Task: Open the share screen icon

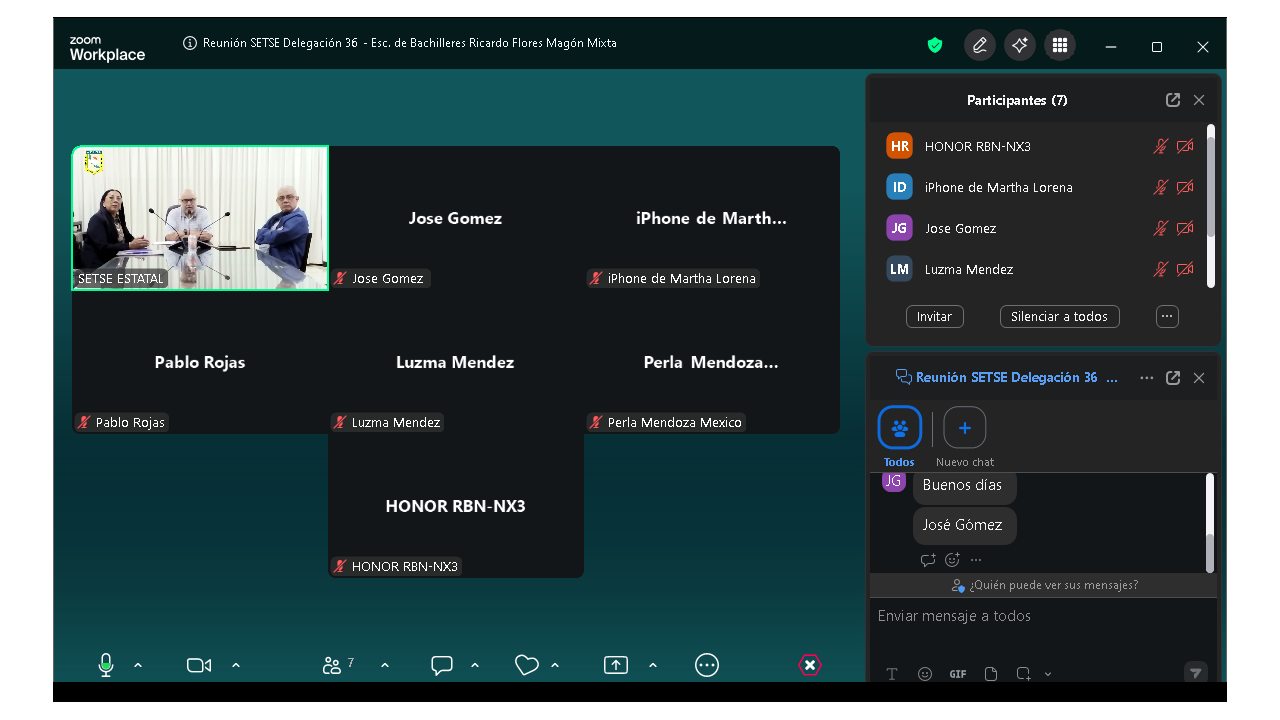Action: [x=616, y=665]
